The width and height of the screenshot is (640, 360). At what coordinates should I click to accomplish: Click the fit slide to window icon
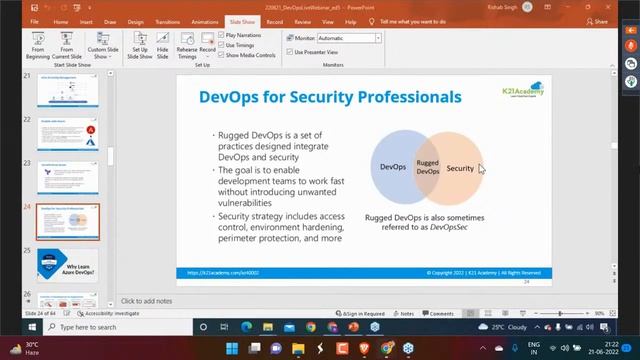coord(613,313)
